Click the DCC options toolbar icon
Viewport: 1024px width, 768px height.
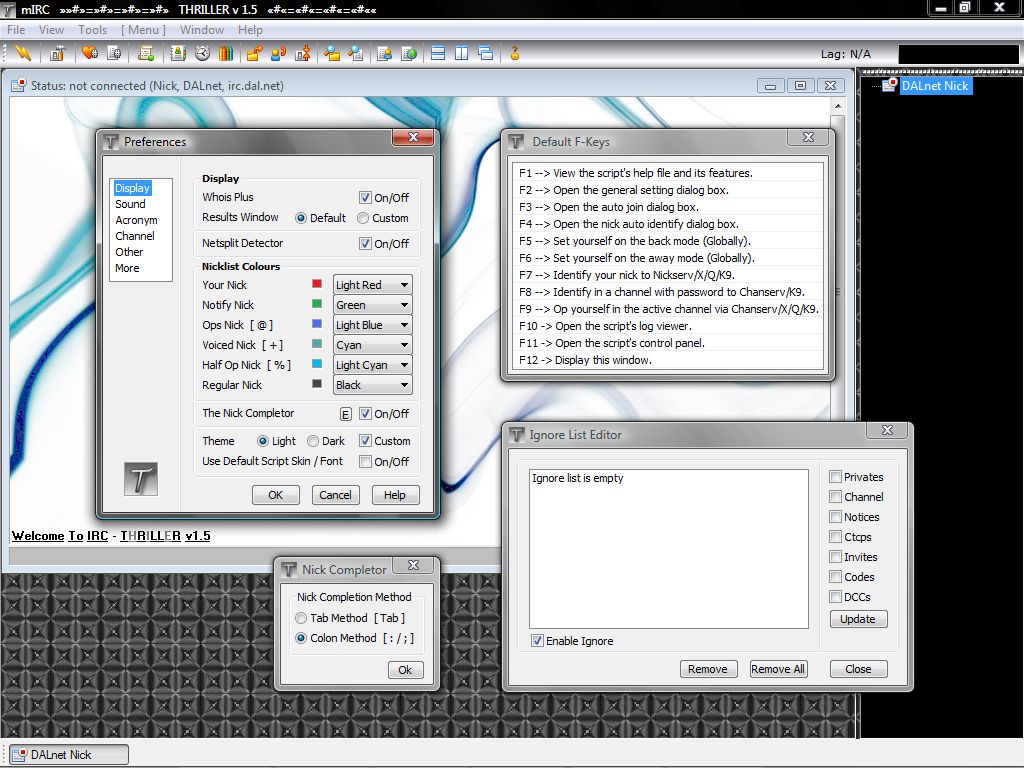pos(302,53)
